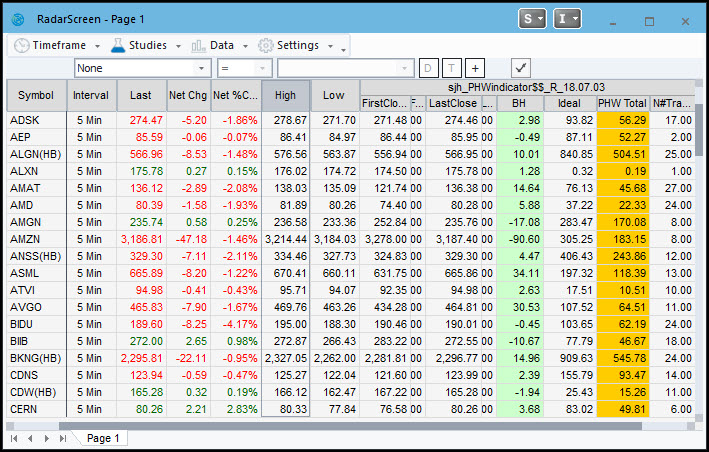
Task: Select the ALXN symbol cell
Action: tap(36, 171)
